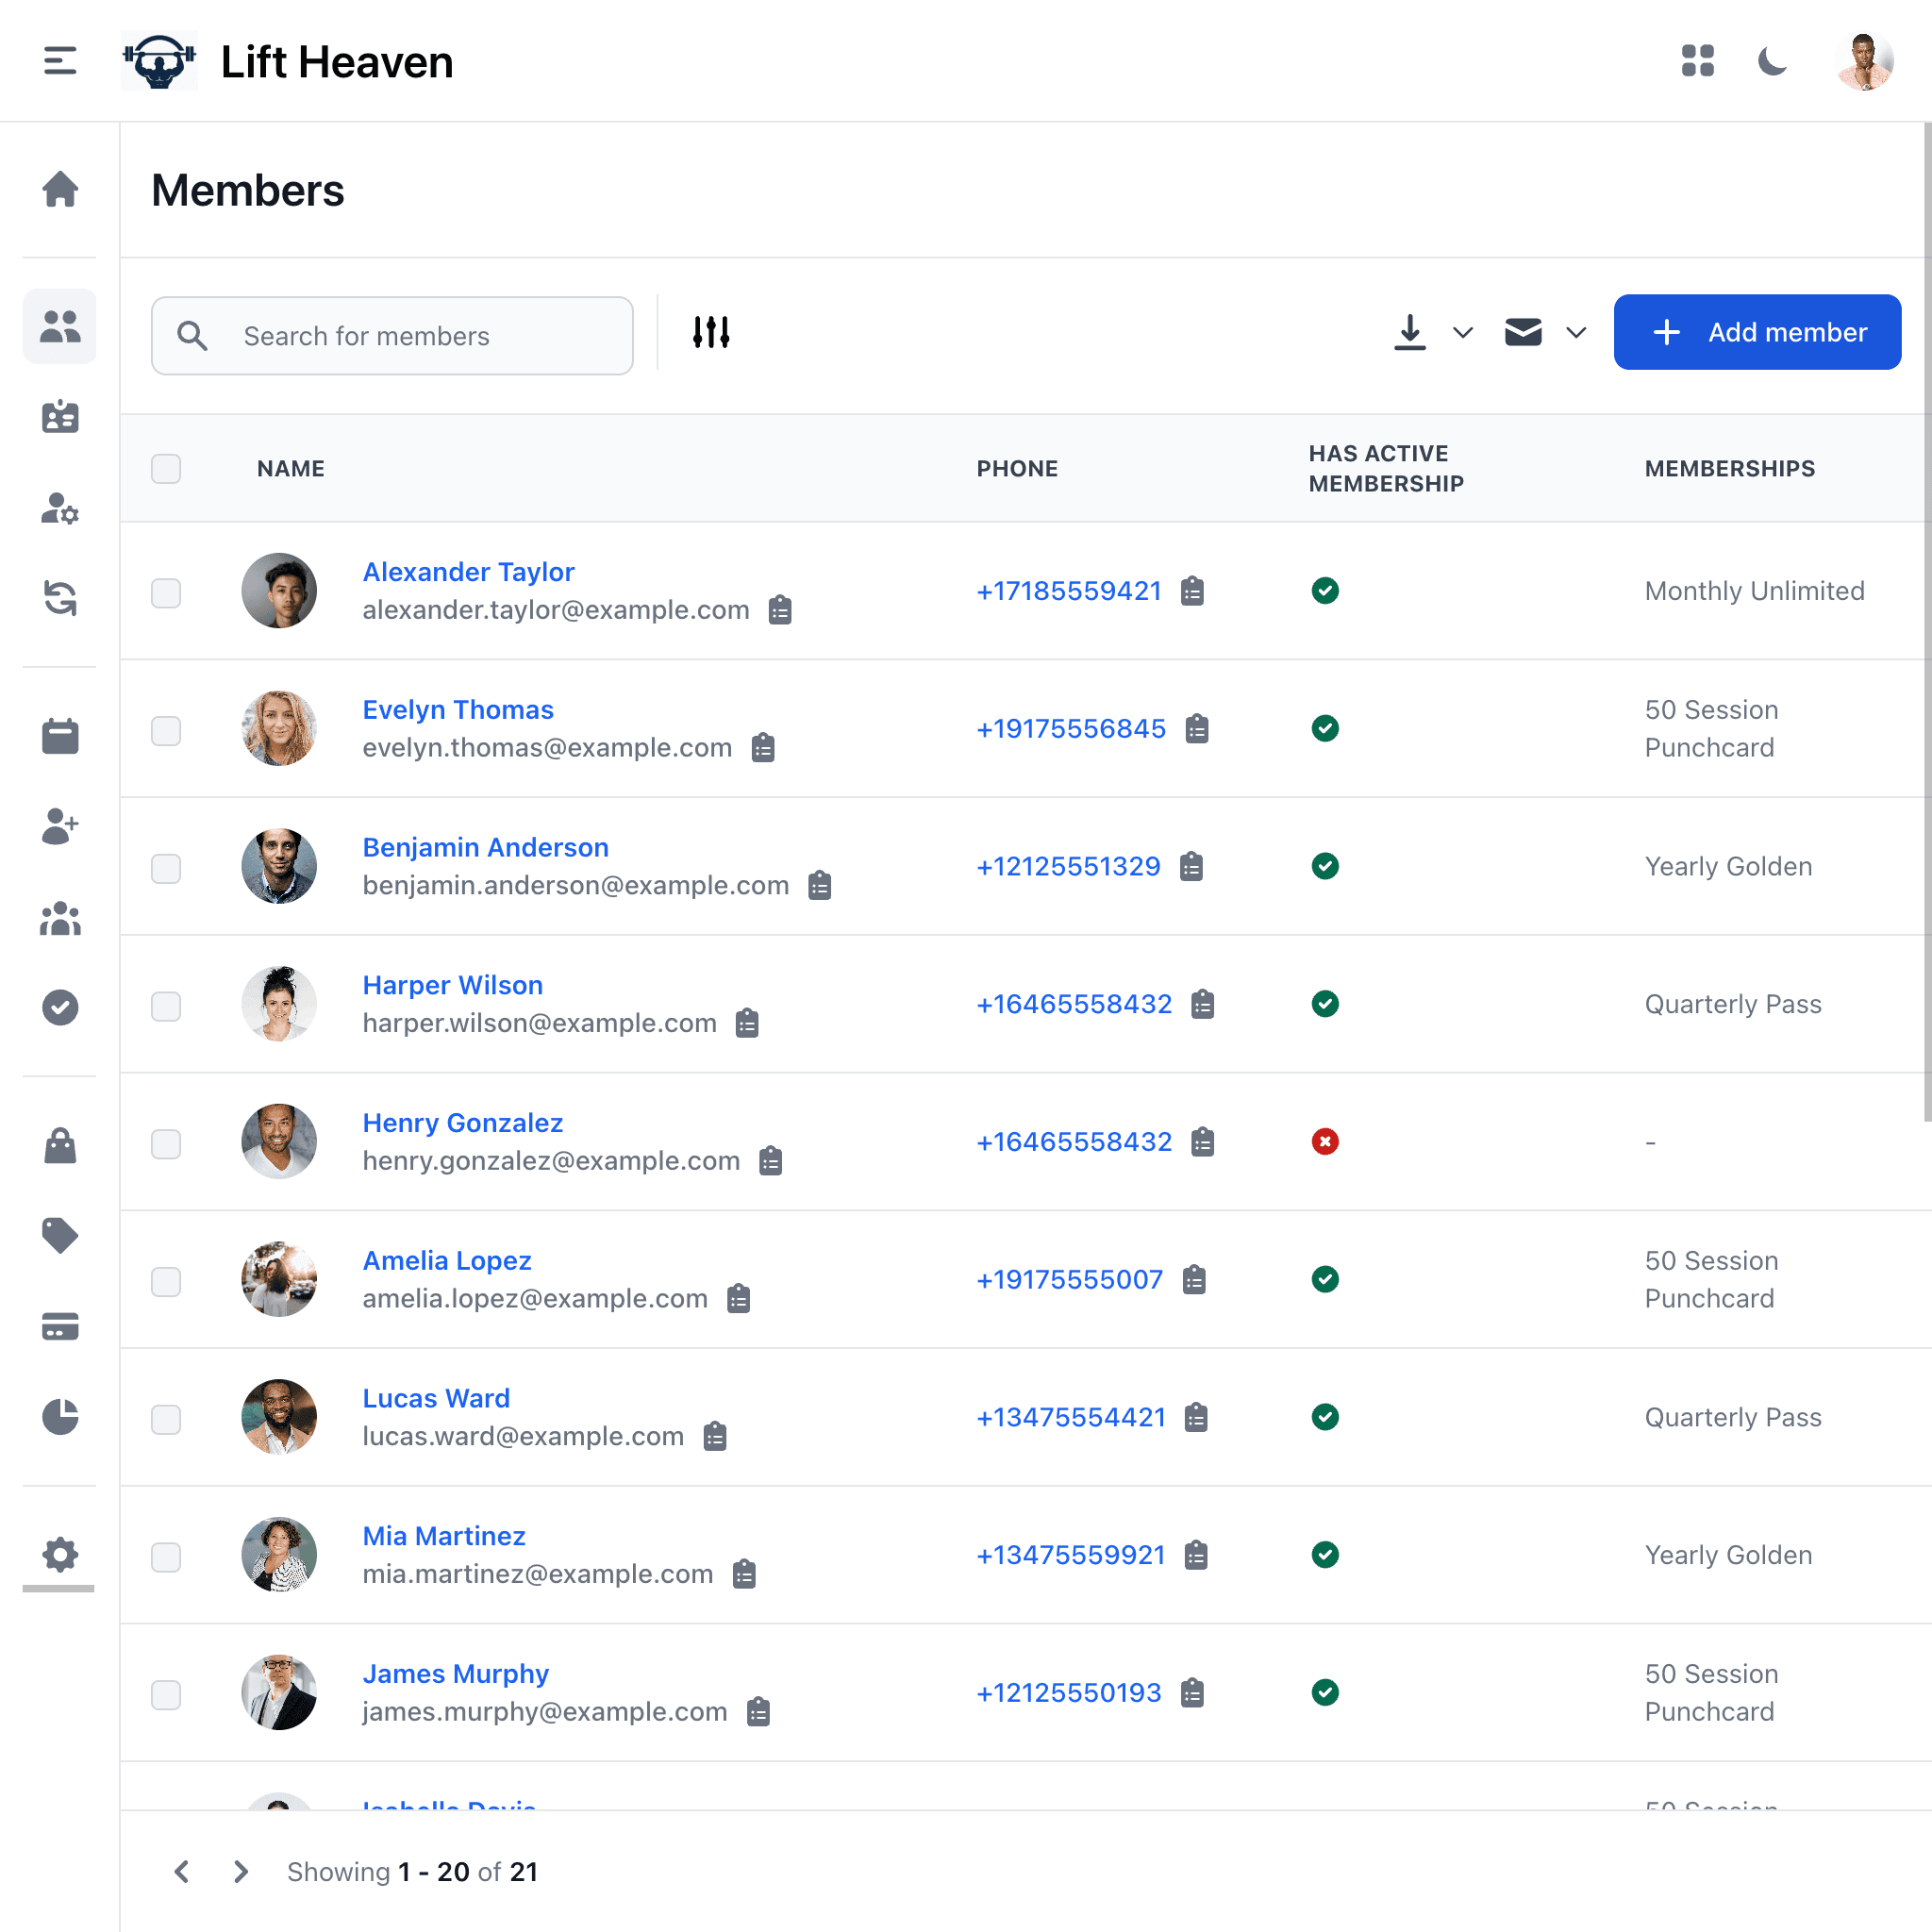Open the hamburger menu beside Lift Heaven
The height and width of the screenshot is (1932, 1932).
[59, 61]
